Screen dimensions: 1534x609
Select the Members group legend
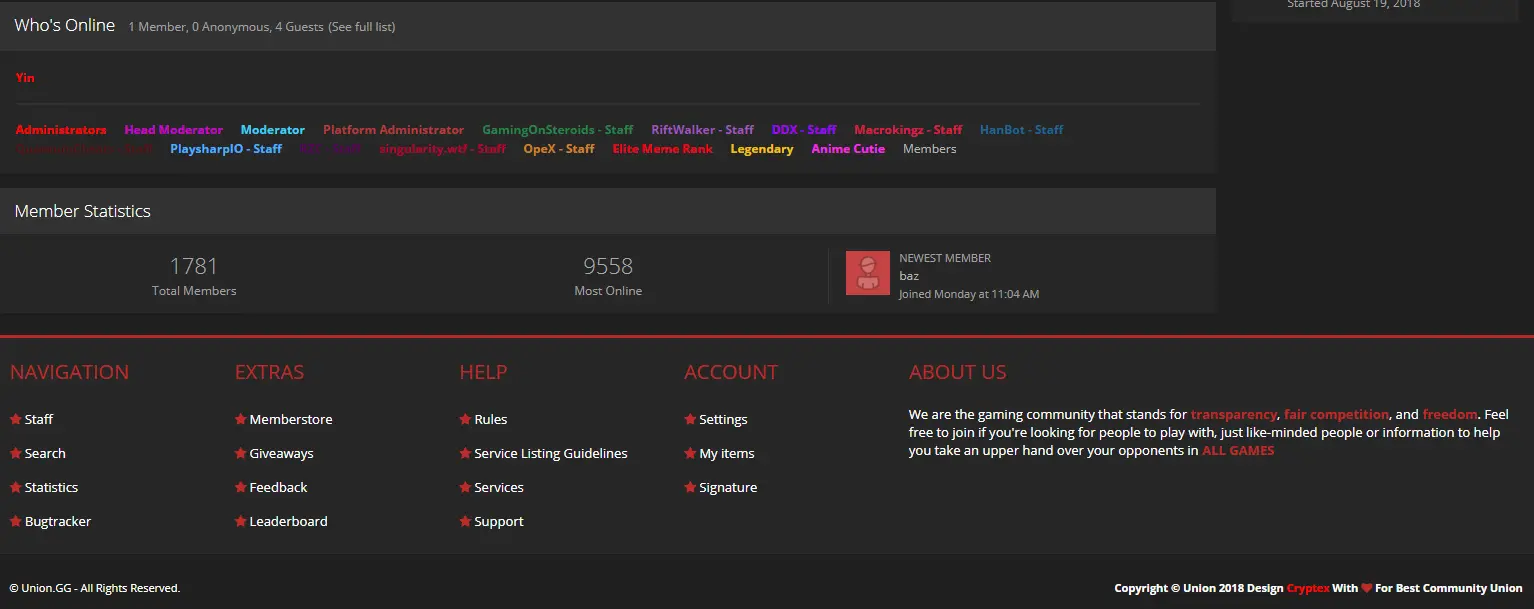pyautogui.click(x=930, y=149)
